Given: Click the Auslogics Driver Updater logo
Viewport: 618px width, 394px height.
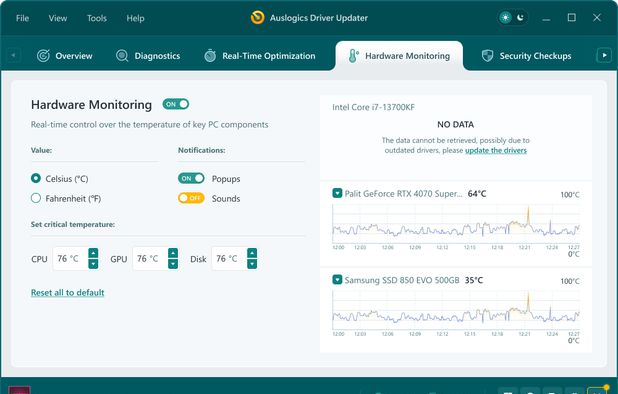Looking at the screenshot, I should (257, 18).
